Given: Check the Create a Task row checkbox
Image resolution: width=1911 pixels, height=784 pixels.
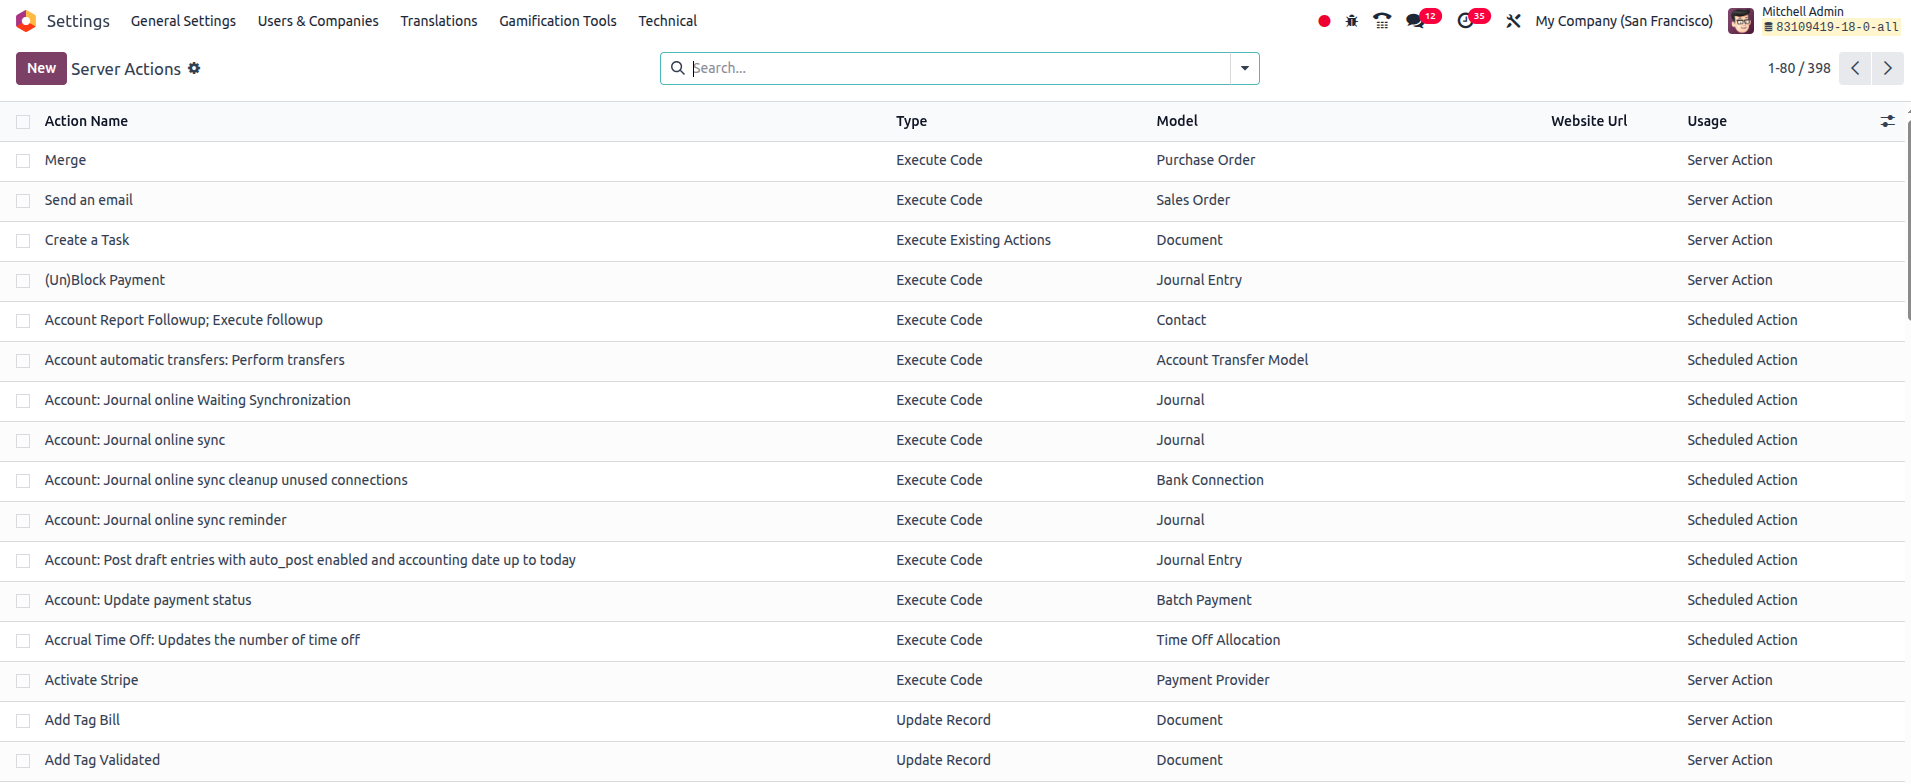Looking at the screenshot, I should pos(23,241).
